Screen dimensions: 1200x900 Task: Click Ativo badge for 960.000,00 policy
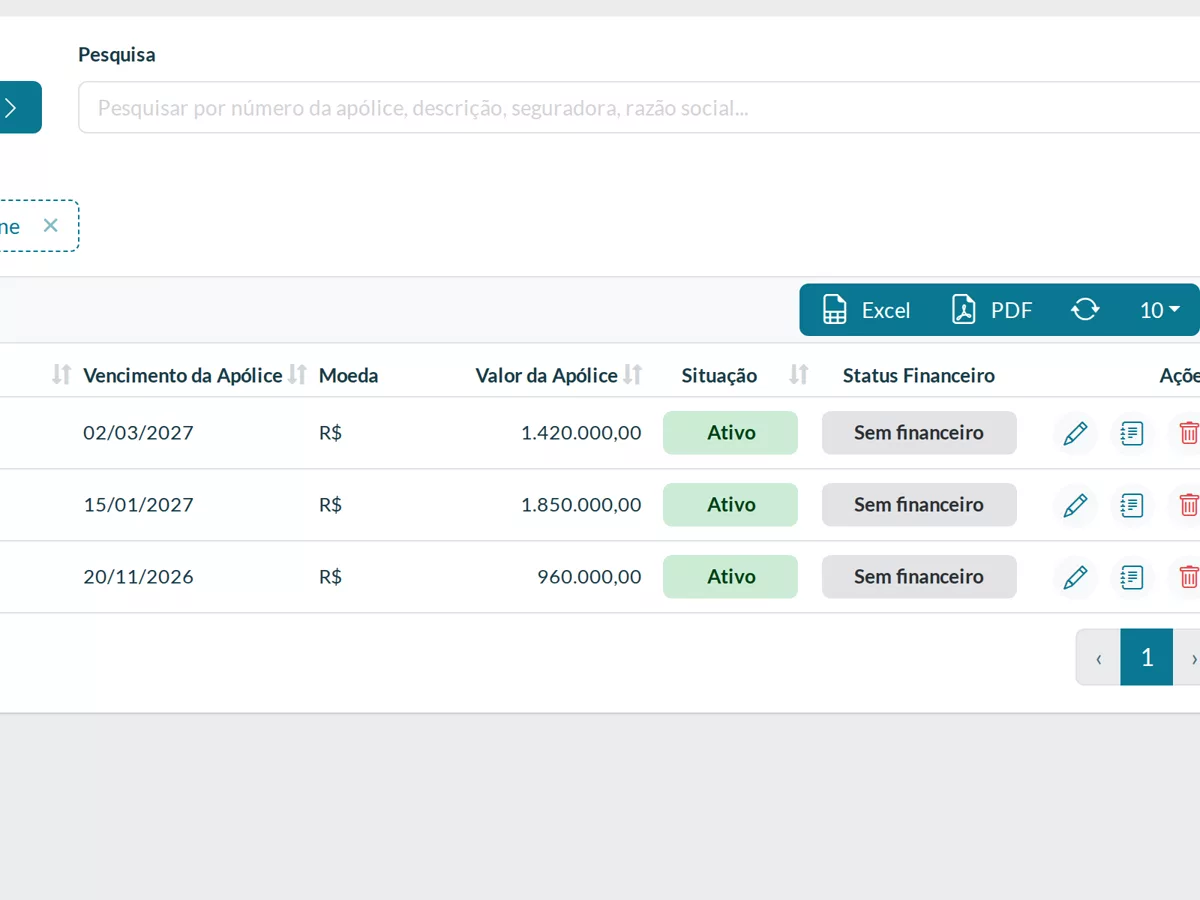(730, 577)
